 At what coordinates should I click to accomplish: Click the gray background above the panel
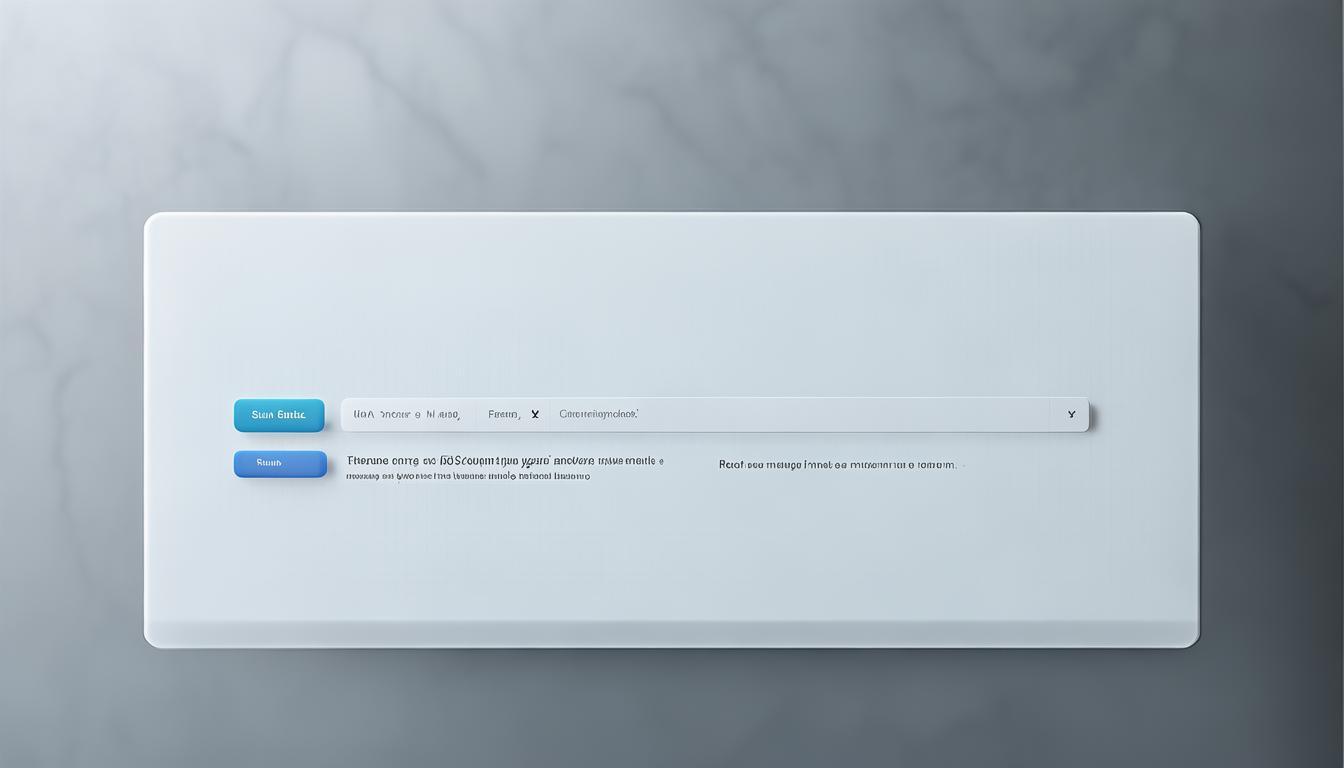tap(670, 100)
